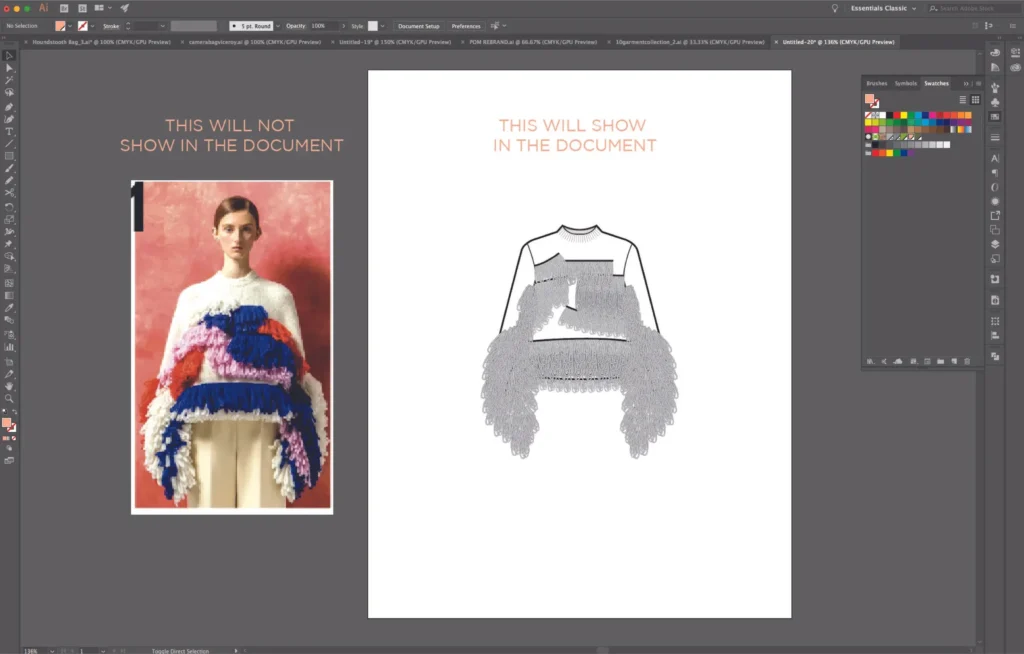
Task: Click the Document Setup button
Action: [x=421, y=25]
